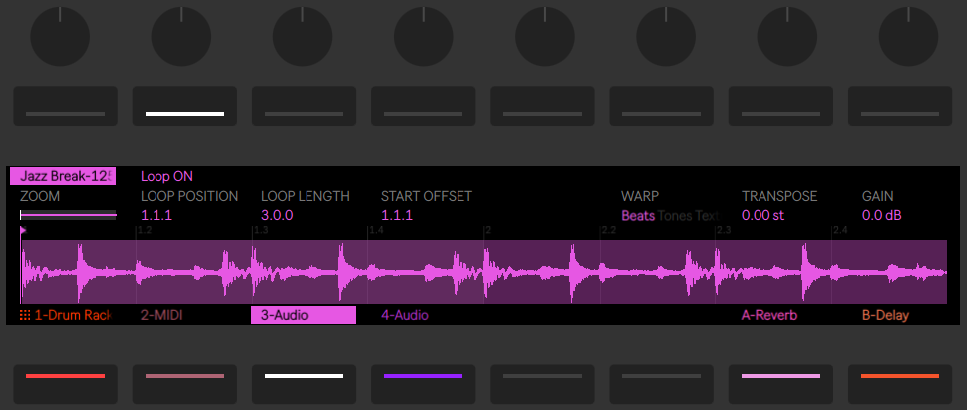Select the 2-MIDI track label
The image size is (967, 410).
tap(162, 316)
